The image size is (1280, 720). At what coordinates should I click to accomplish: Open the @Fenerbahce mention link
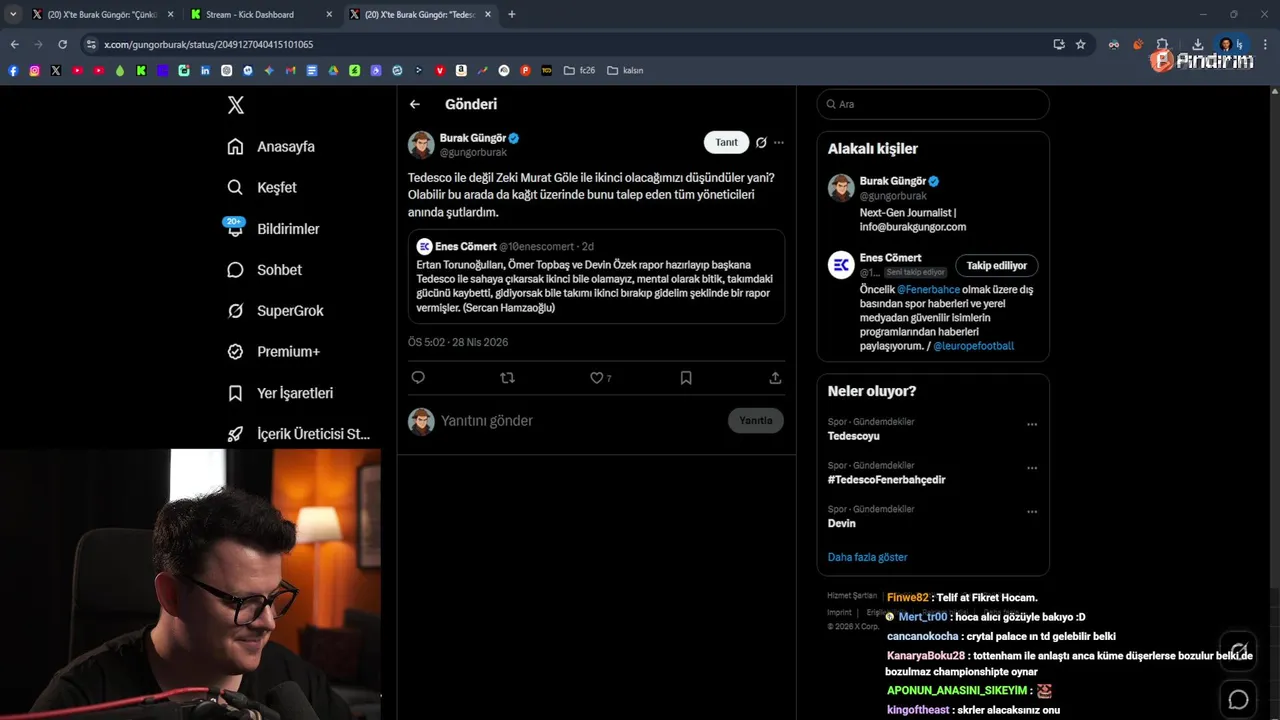928,290
